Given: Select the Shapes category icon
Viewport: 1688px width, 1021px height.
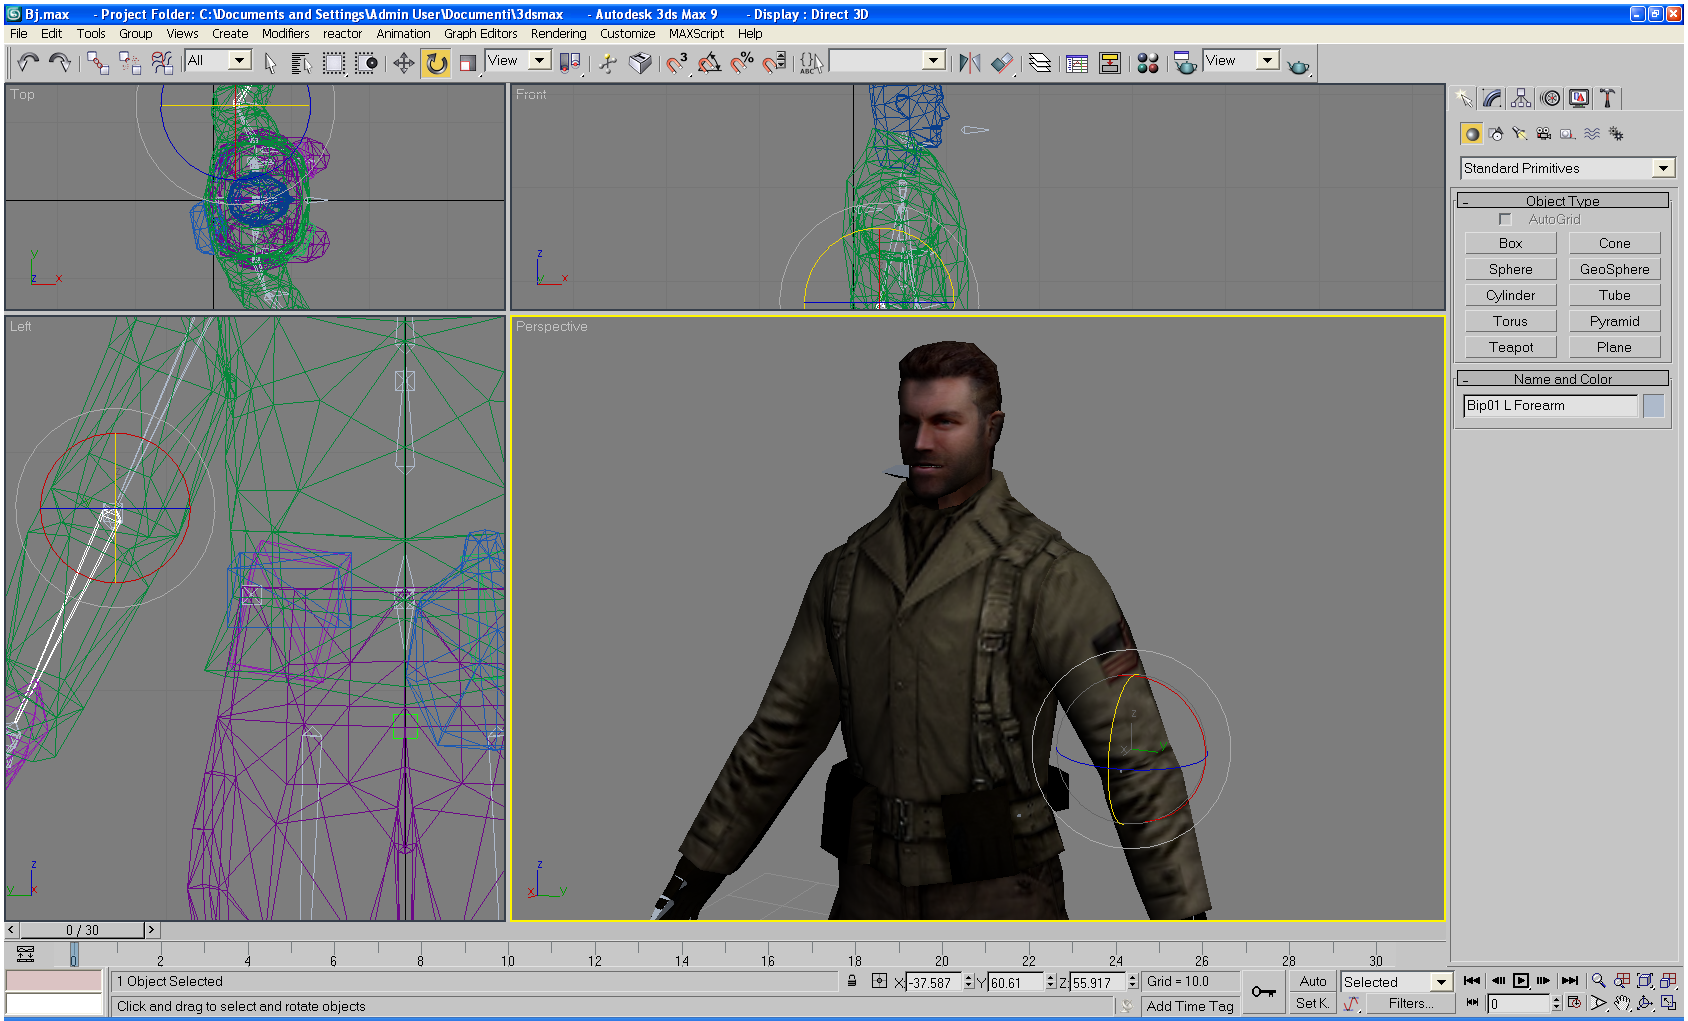Looking at the screenshot, I should tap(1496, 134).
